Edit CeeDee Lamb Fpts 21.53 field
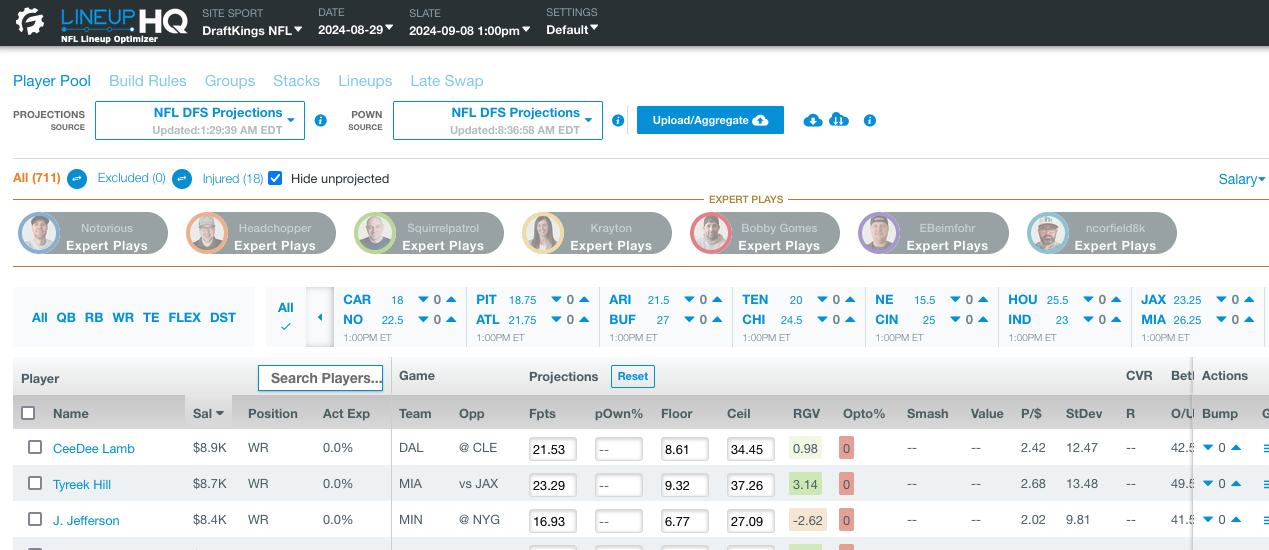 coord(553,449)
